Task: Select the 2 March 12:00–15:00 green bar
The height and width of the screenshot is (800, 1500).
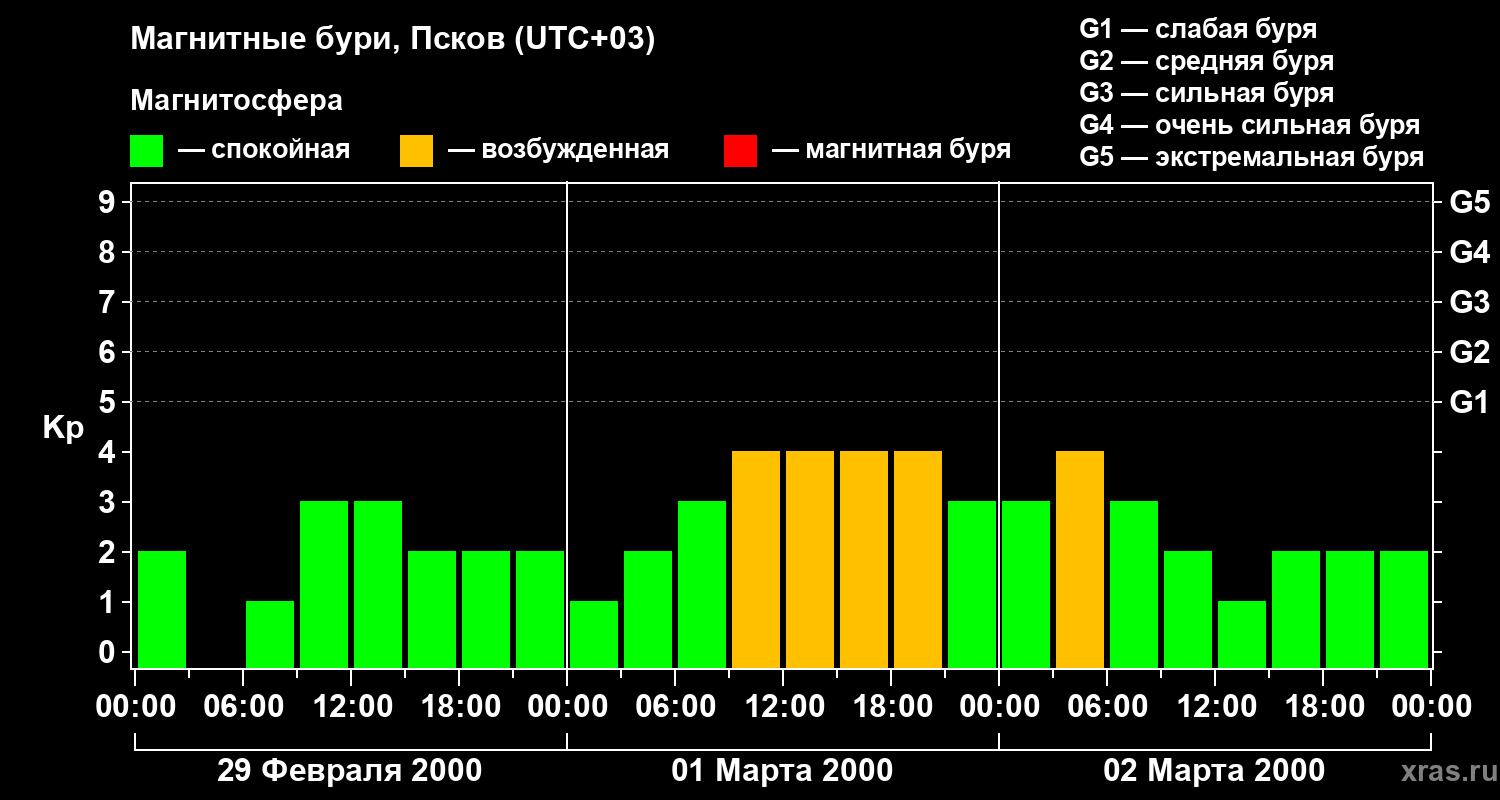Action: click(1242, 634)
